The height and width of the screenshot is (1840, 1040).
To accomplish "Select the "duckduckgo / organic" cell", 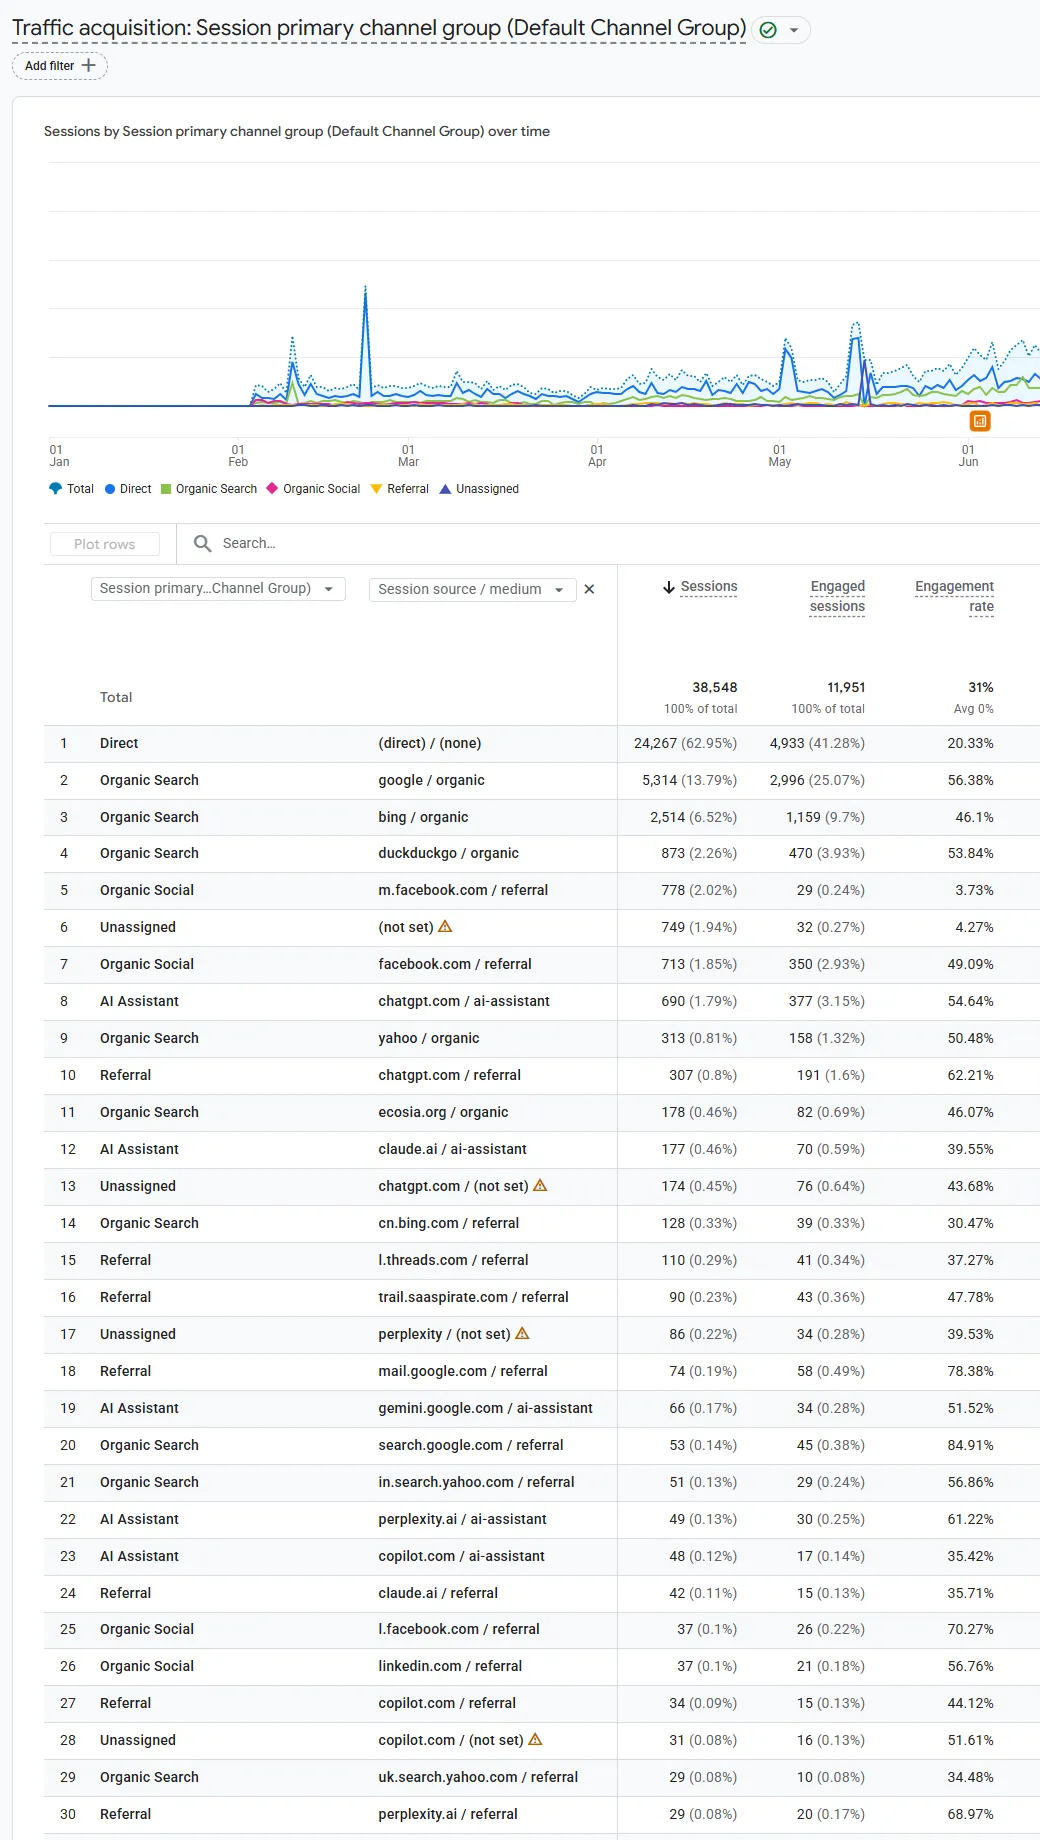I will tap(448, 853).
